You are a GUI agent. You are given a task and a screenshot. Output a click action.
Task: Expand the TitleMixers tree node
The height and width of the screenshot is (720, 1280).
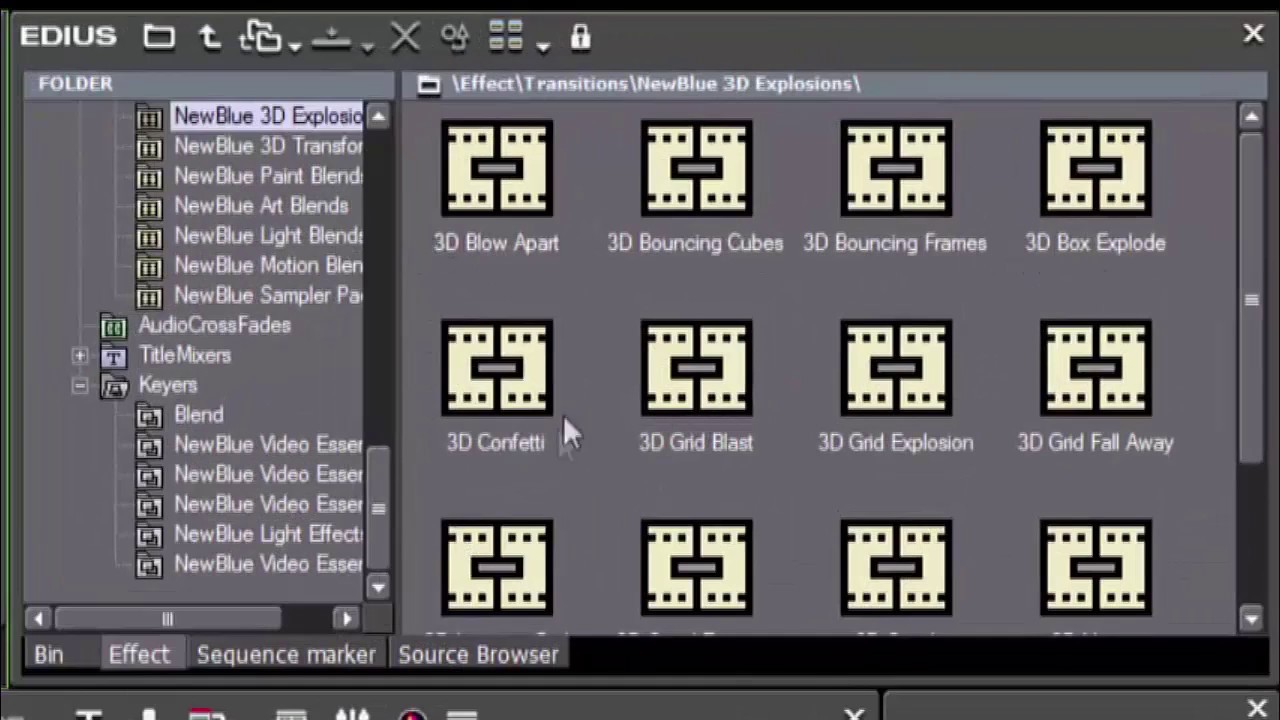[80, 356]
